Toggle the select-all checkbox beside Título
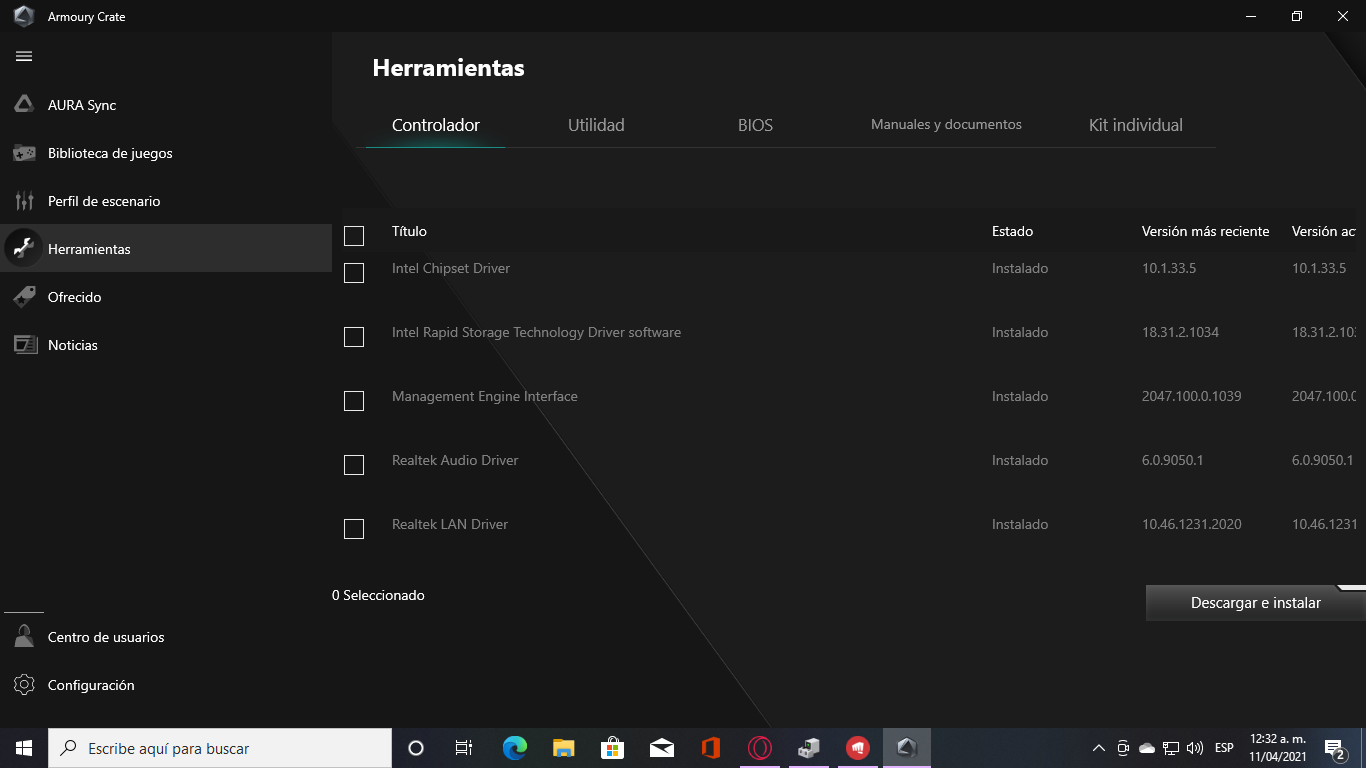Viewport: 1366px width, 768px height. [x=354, y=236]
